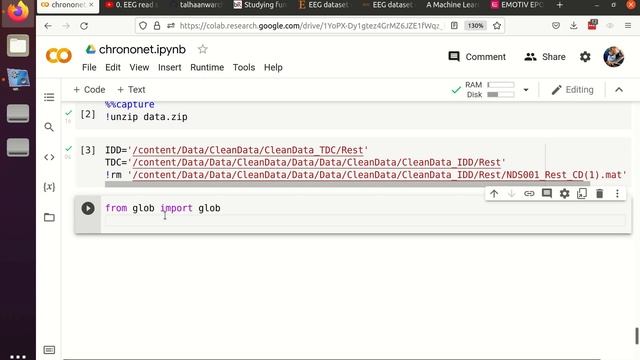The image size is (640, 360).
Task: Open reader view icon in address bar
Action: click(x=454, y=26)
